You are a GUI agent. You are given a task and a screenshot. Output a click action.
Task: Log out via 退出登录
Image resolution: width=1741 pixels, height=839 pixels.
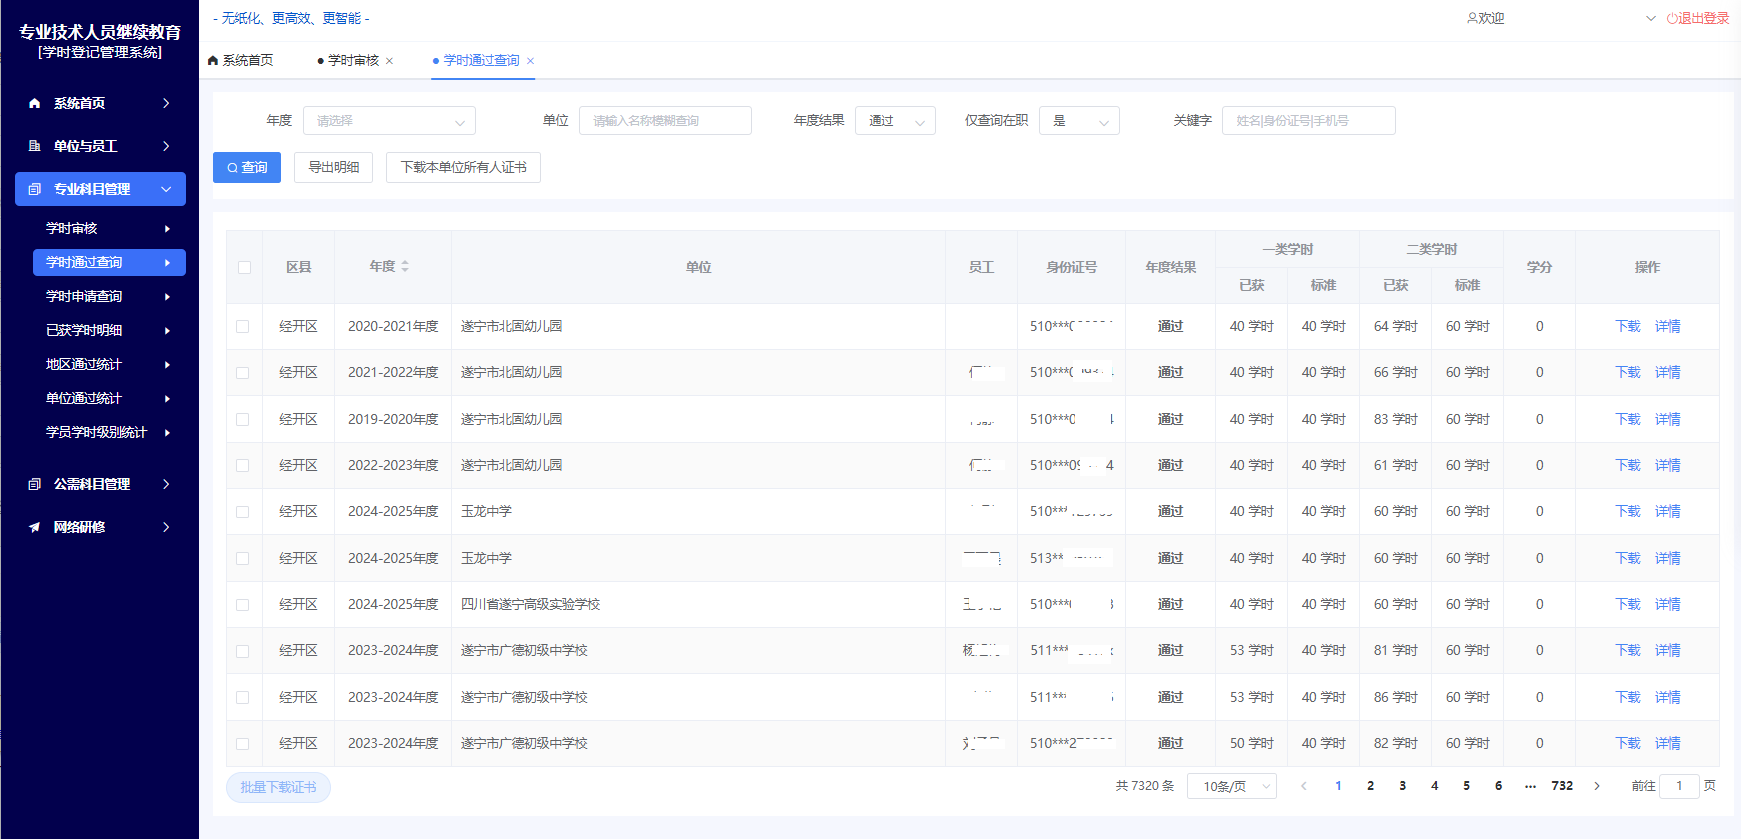point(1698,18)
